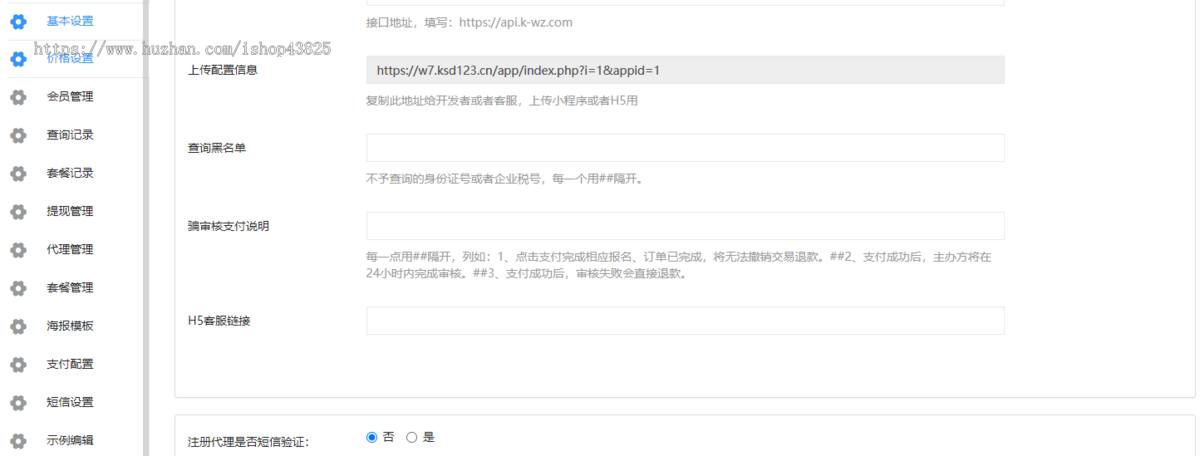Click the hint text 接口地址，填写：https://api.k-wz.com
This screenshot has width=1200, height=456.
(x=469, y=22)
